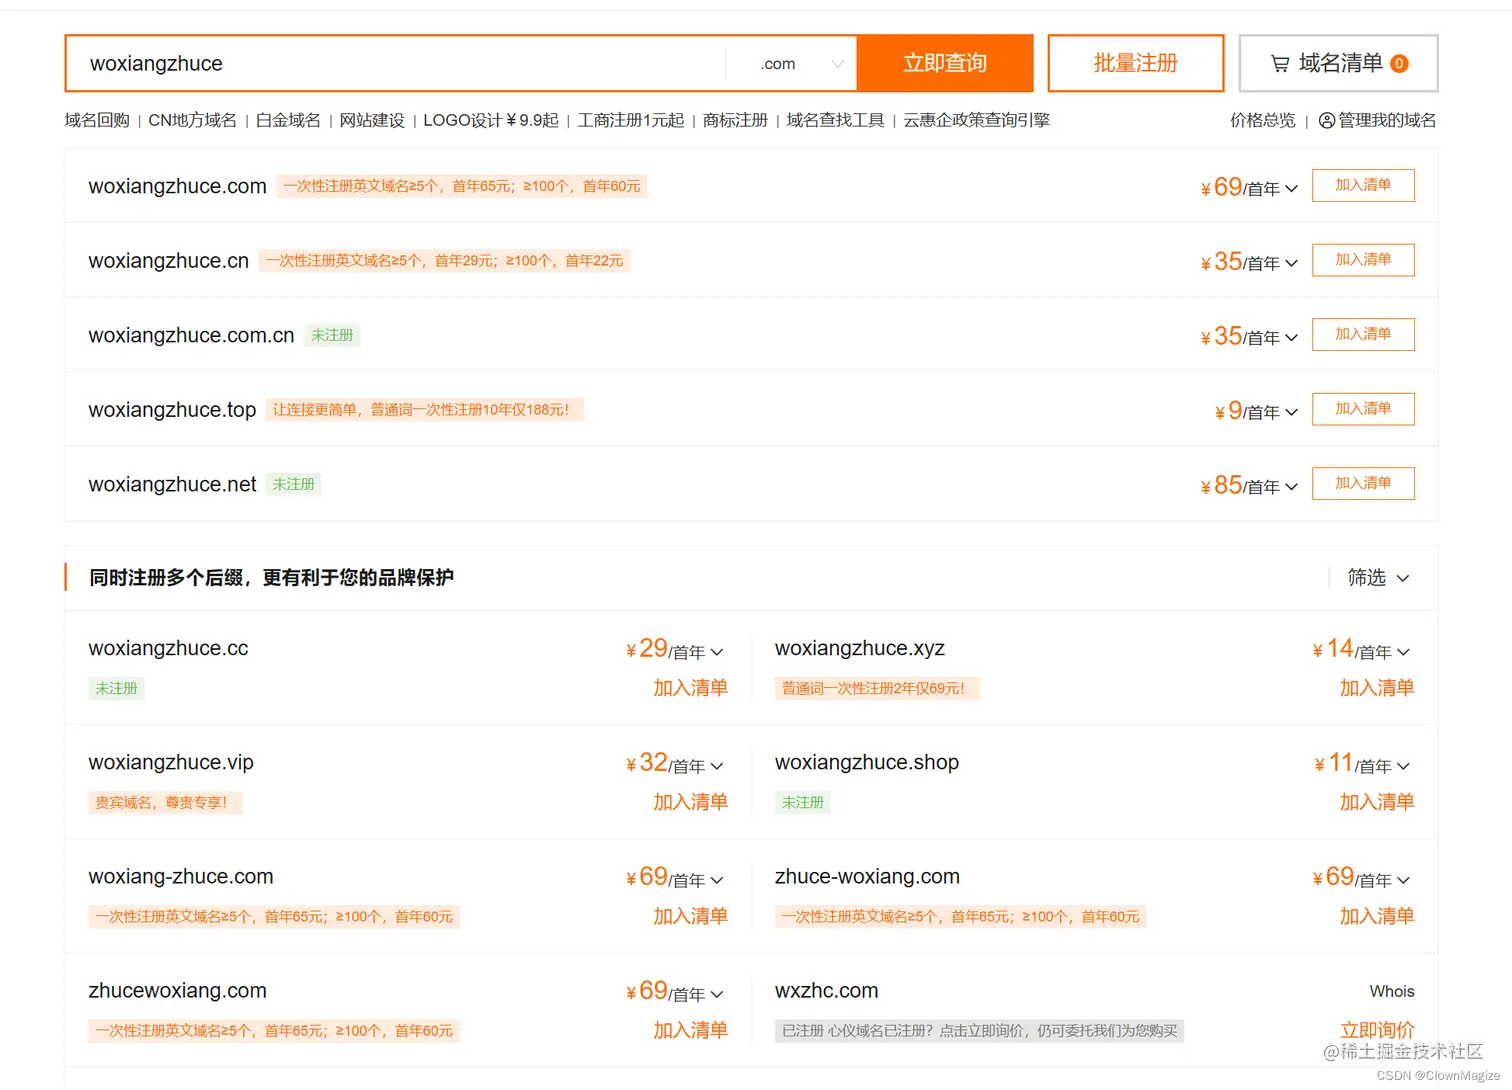Click the woxiangzhuce.top promotion tag

(424, 410)
